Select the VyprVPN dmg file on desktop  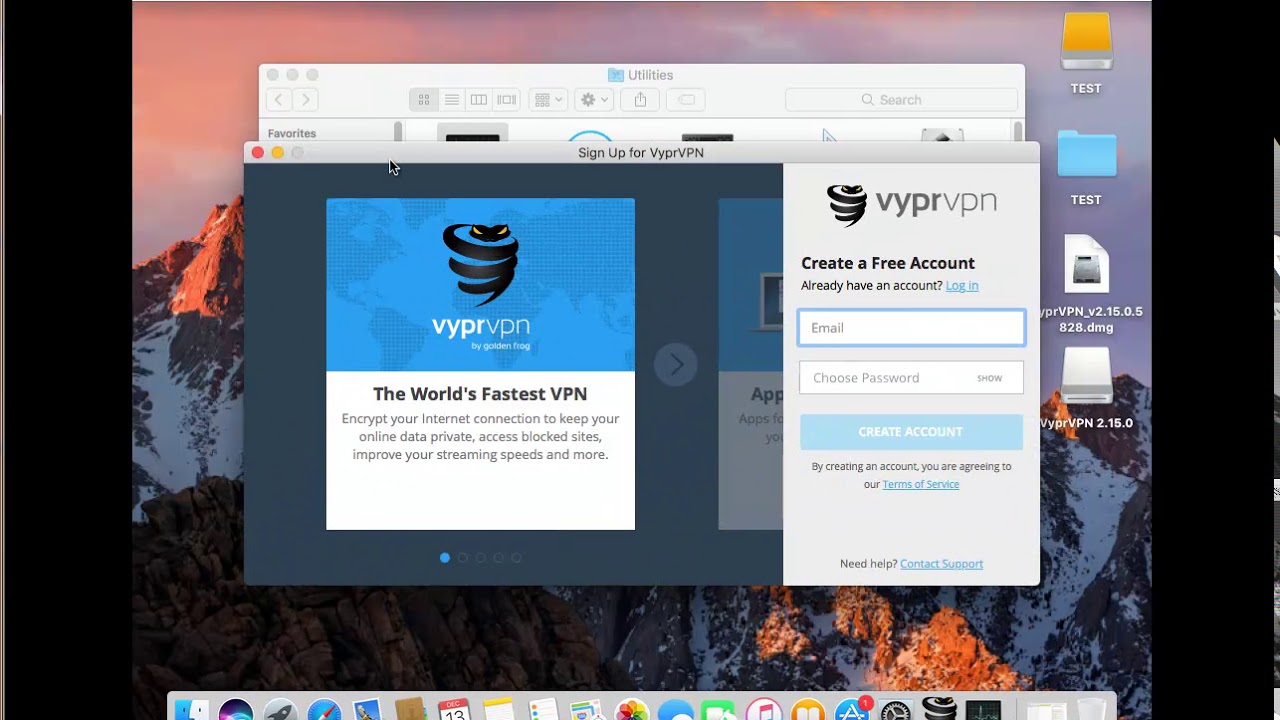pyautogui.click(x=1086, y=265)
